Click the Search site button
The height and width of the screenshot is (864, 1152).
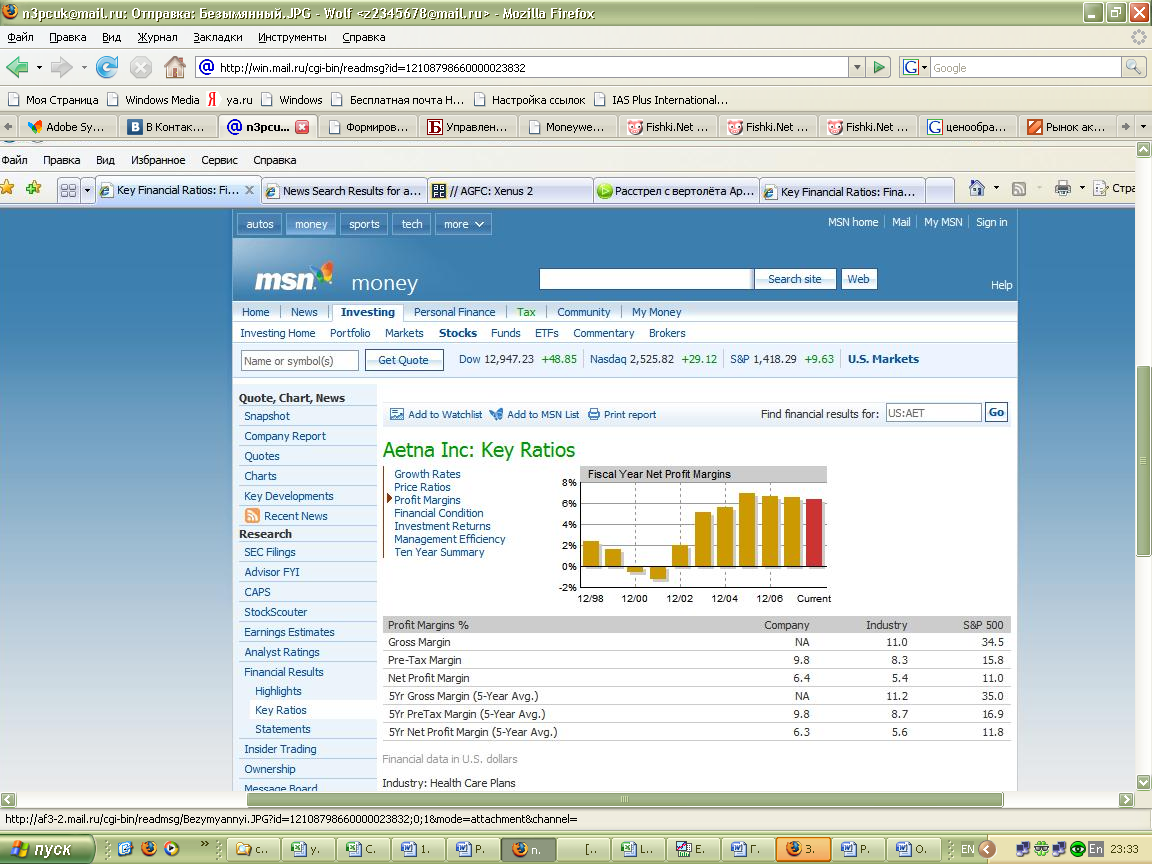tap(794, 279)
